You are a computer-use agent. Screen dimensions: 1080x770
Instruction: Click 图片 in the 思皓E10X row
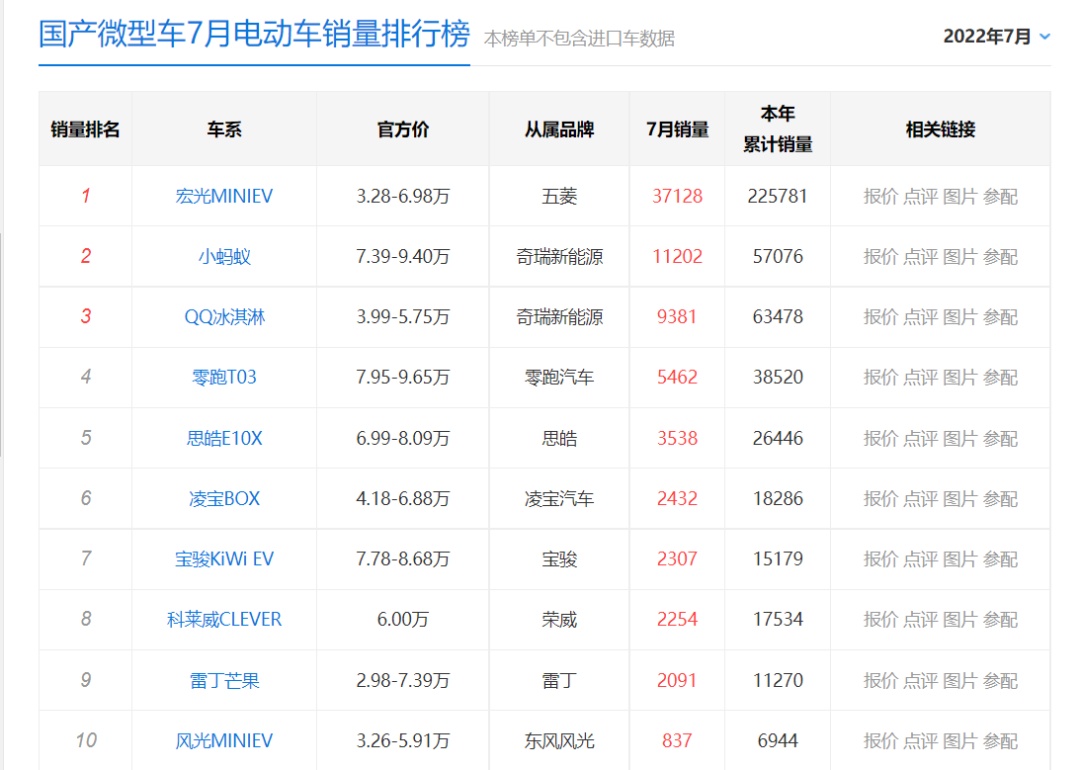pos(960,438)
